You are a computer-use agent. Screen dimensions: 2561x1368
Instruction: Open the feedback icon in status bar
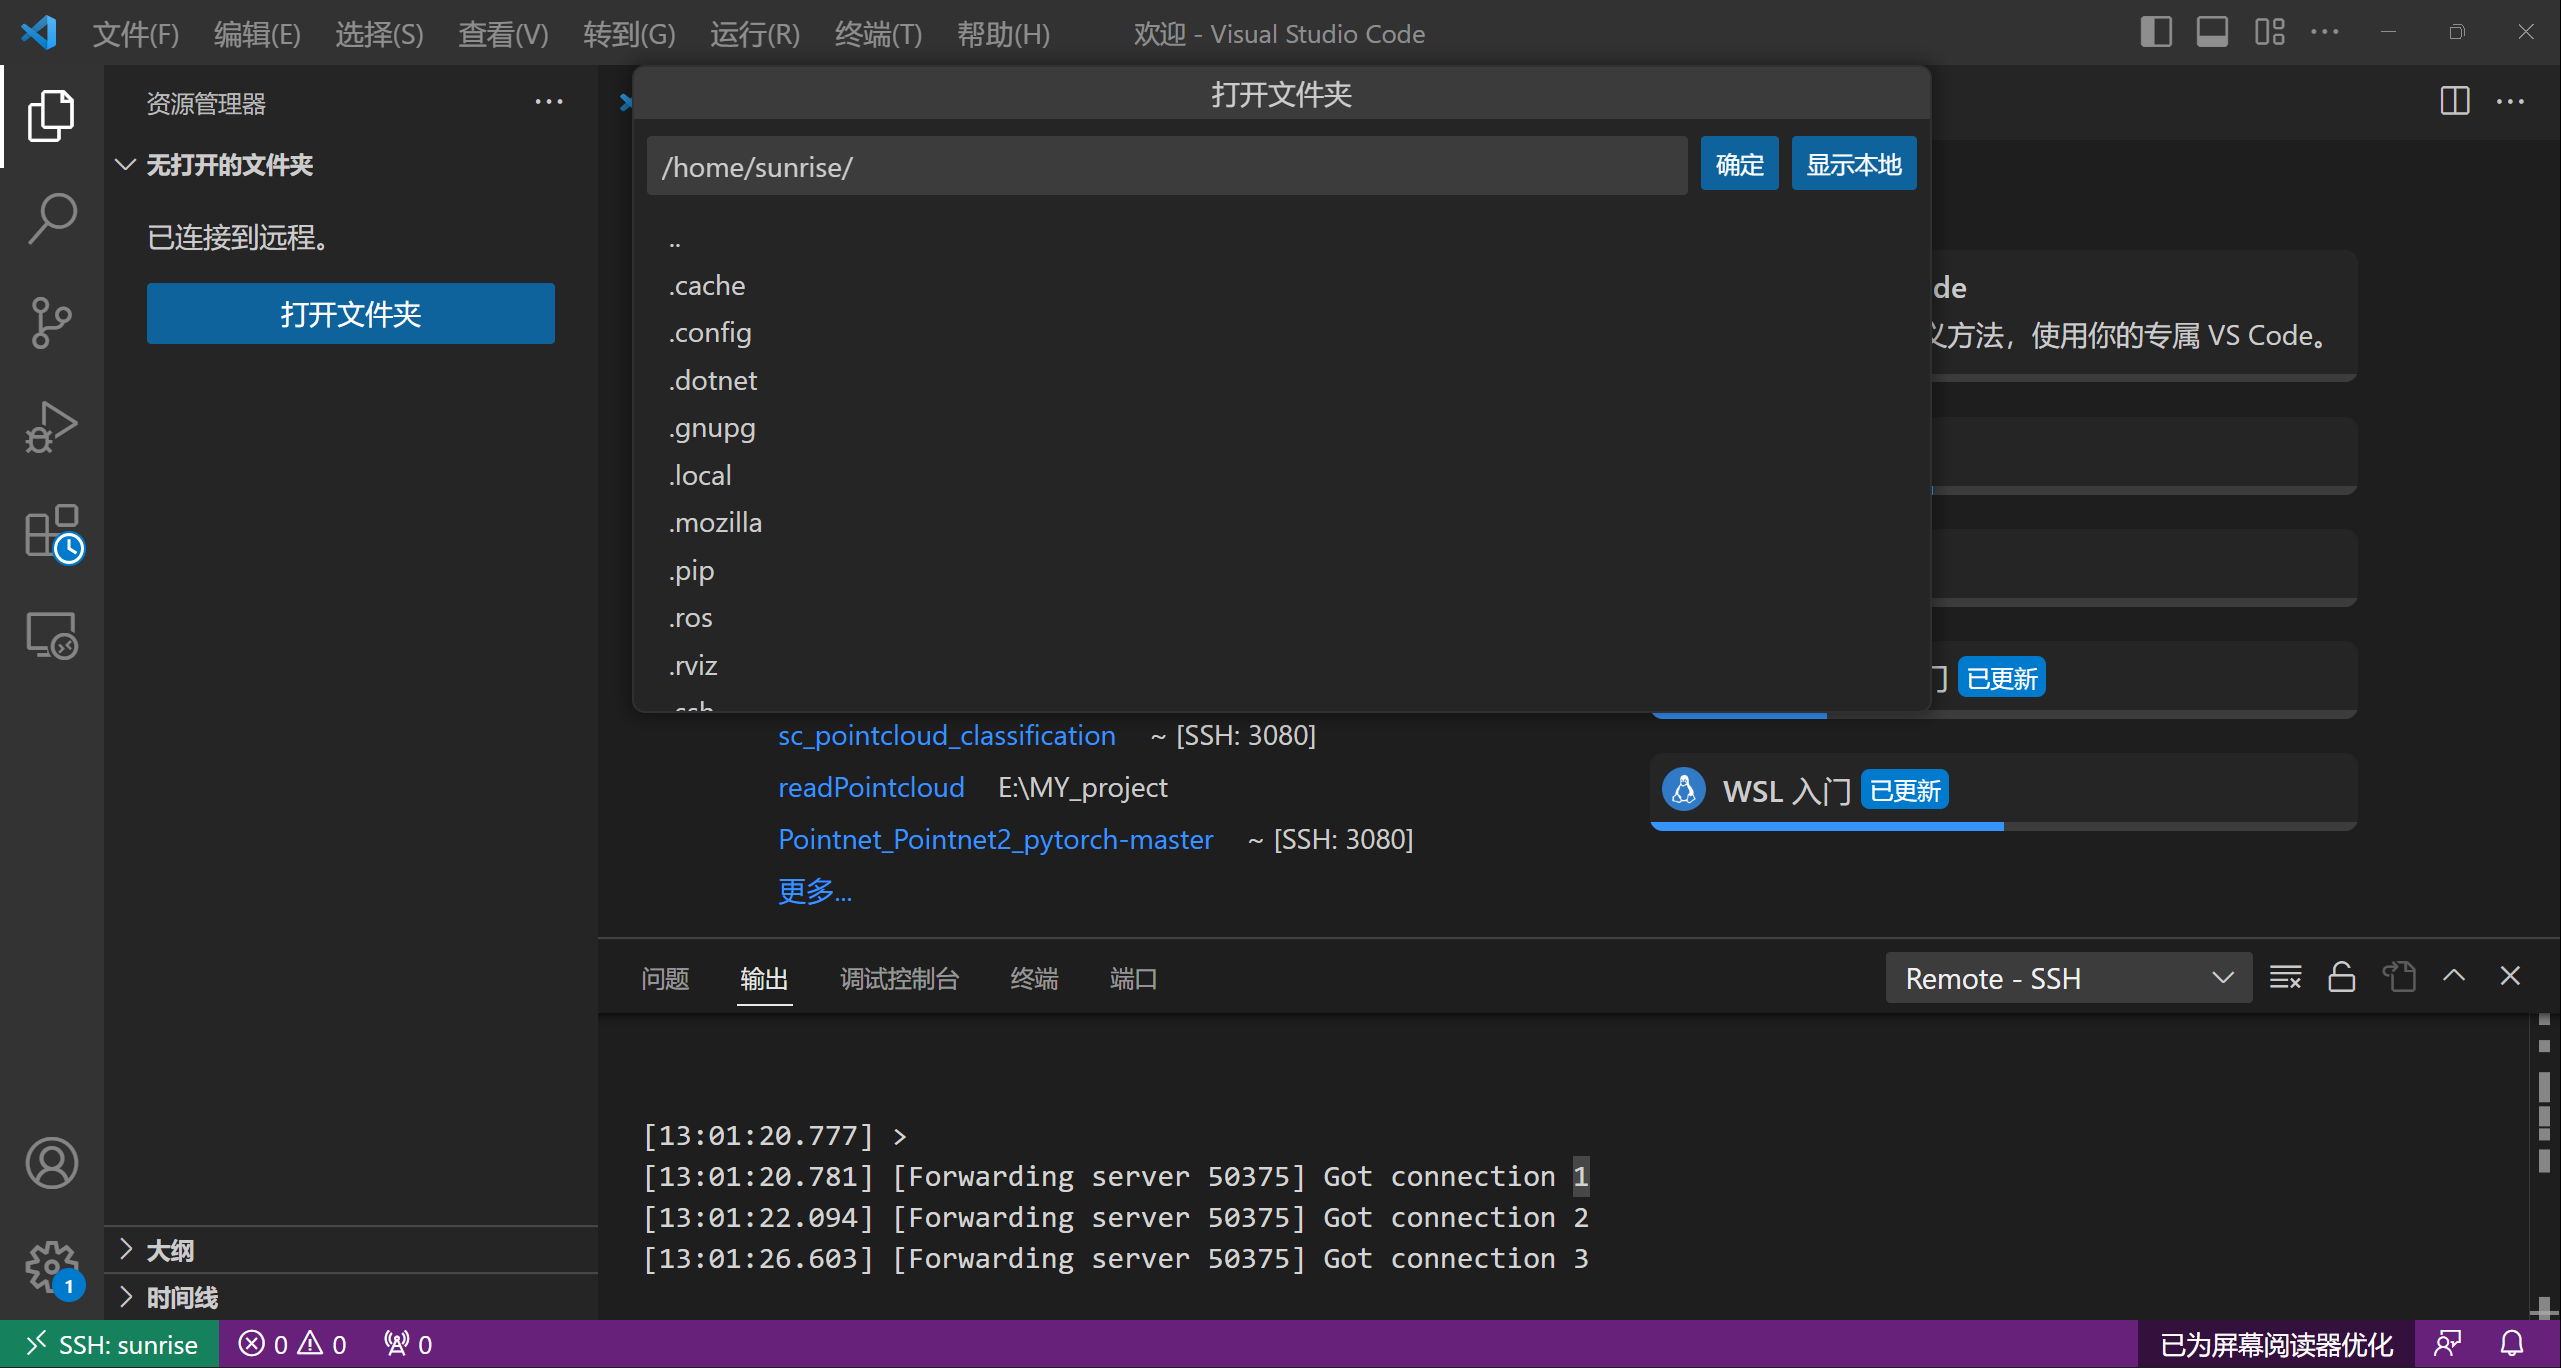[x=2448, y=1345]
